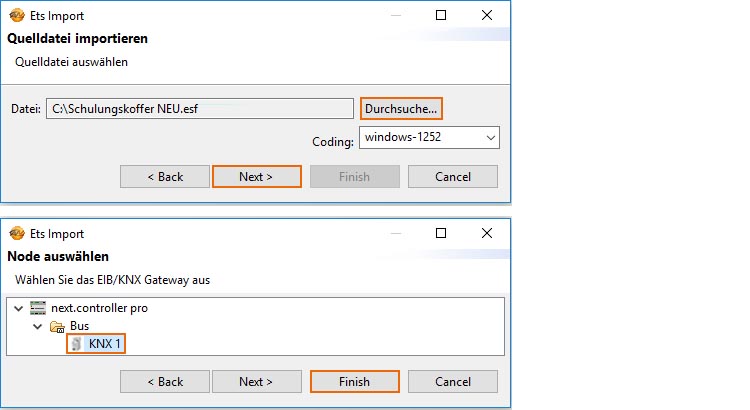This screenshot has width=750, height=410.
Task: Collapse the Bus folder node
Action: (x=36, y=326)
